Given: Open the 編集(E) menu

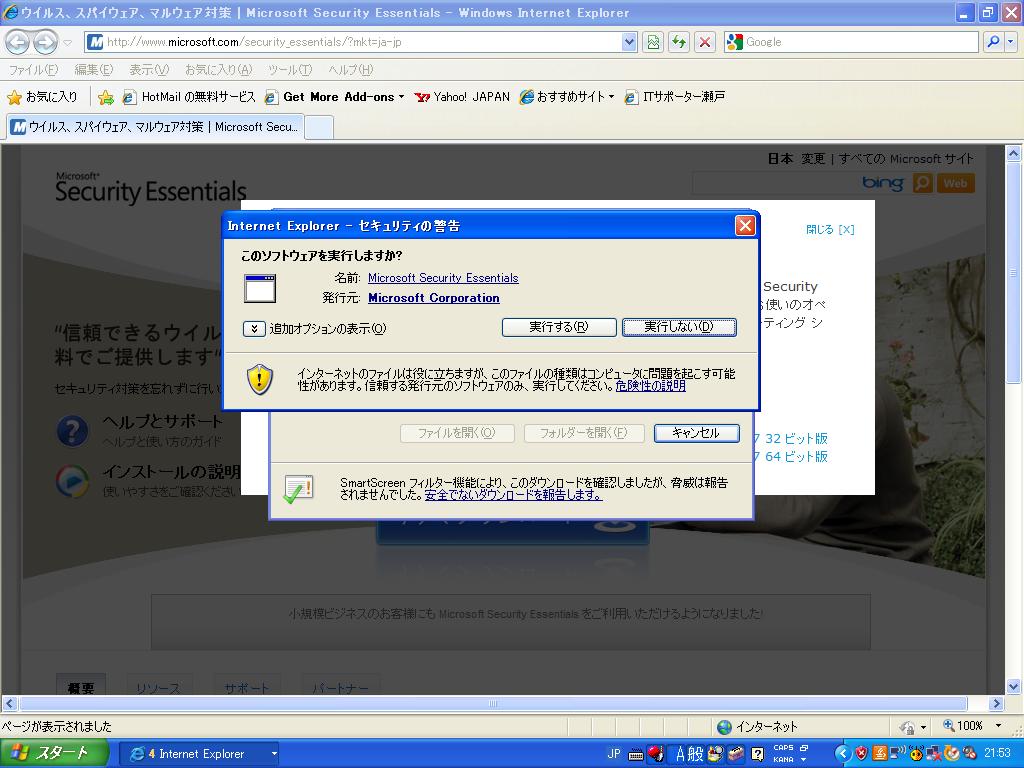Looking at the screenshot, I should click(x=93, y=69).
